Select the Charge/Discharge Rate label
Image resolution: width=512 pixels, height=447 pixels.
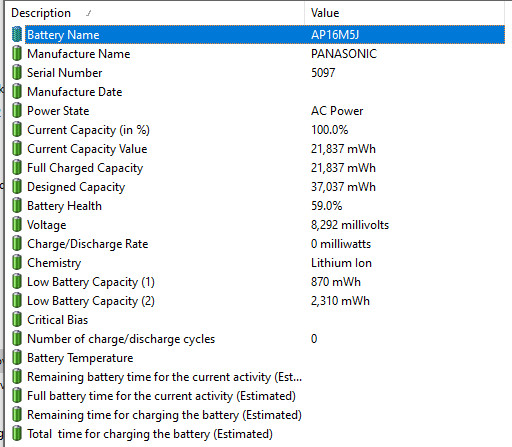coord(88,244)
